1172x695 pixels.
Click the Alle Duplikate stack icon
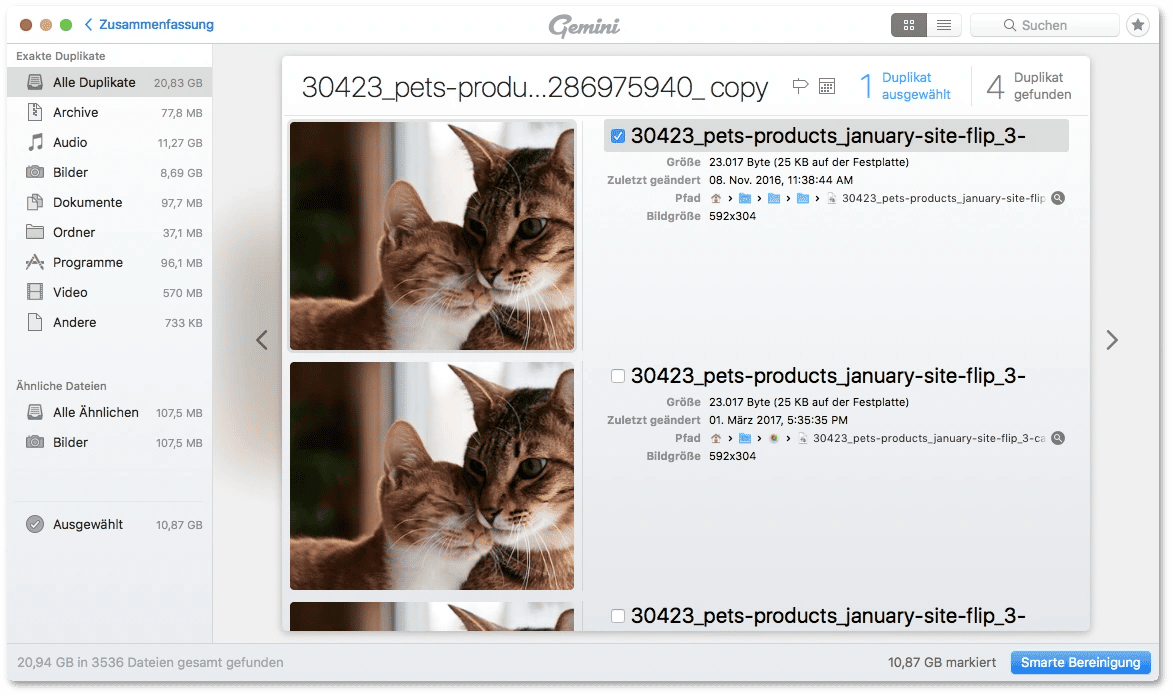point(35,82)
